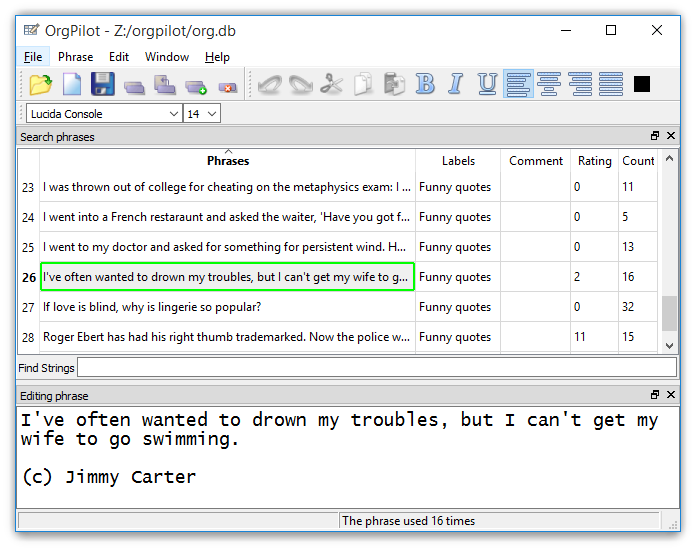Redo the last undone edit

300,84
